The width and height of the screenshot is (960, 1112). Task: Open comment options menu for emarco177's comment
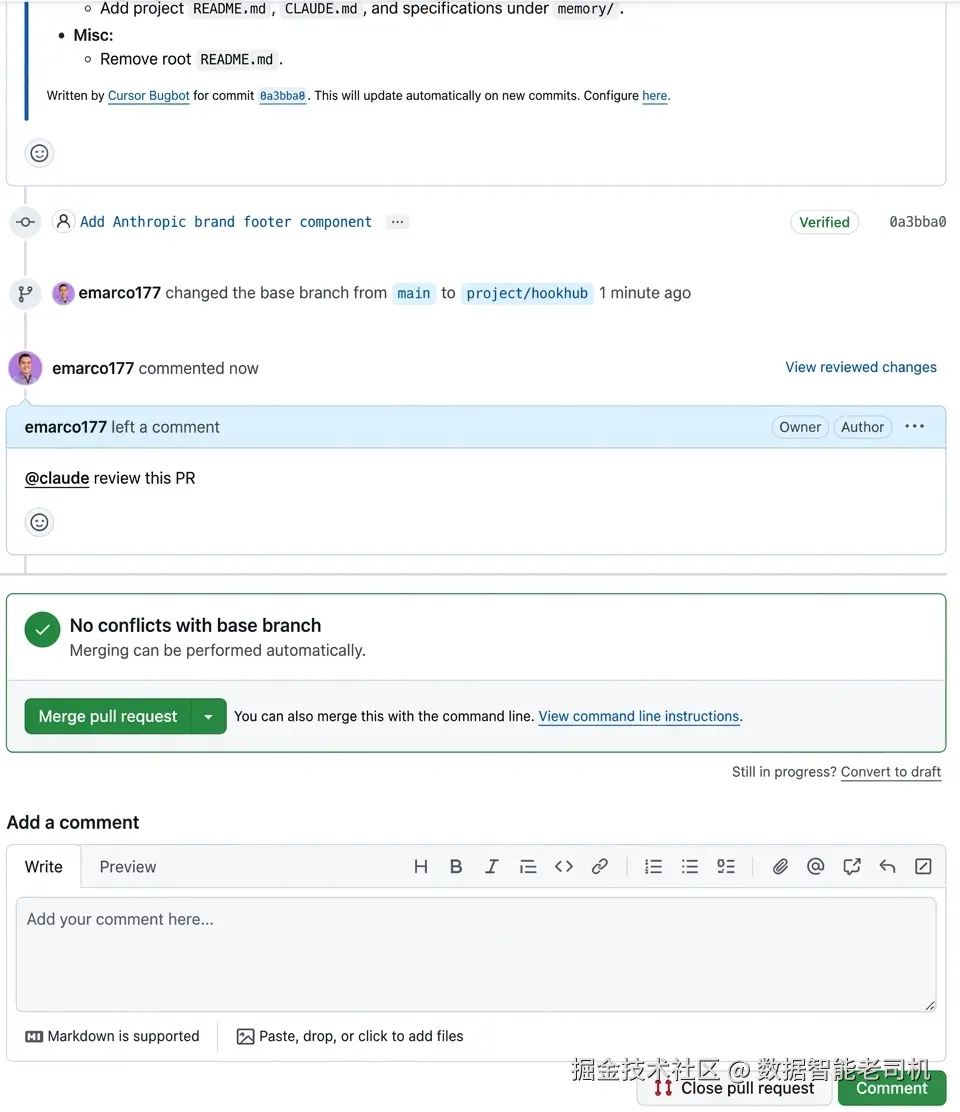[x=914, y=427]
